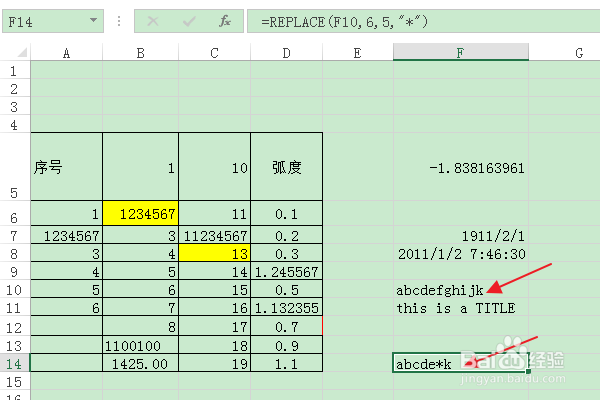Click cell with 11234567
Screen dimensions: 600x400
214,235
